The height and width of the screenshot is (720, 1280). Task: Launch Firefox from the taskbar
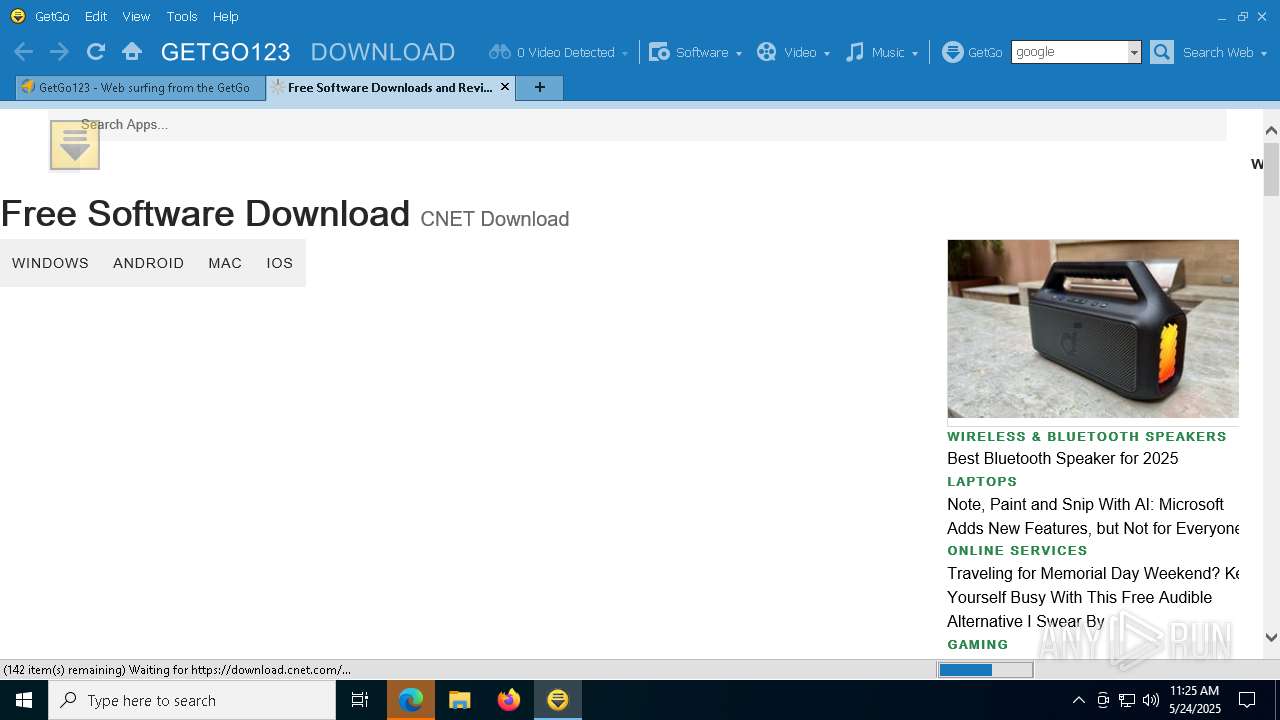(x=509, y=700)
